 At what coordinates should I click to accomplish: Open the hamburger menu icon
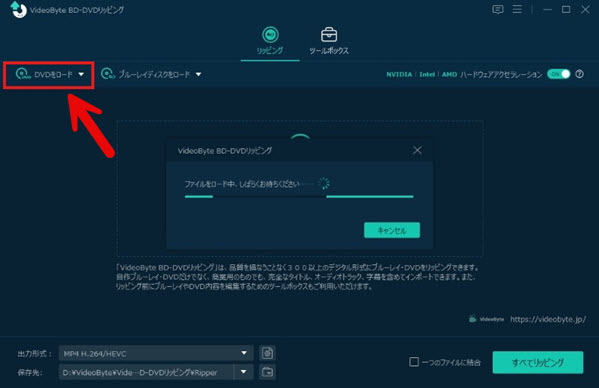click(x=517, y=9)
